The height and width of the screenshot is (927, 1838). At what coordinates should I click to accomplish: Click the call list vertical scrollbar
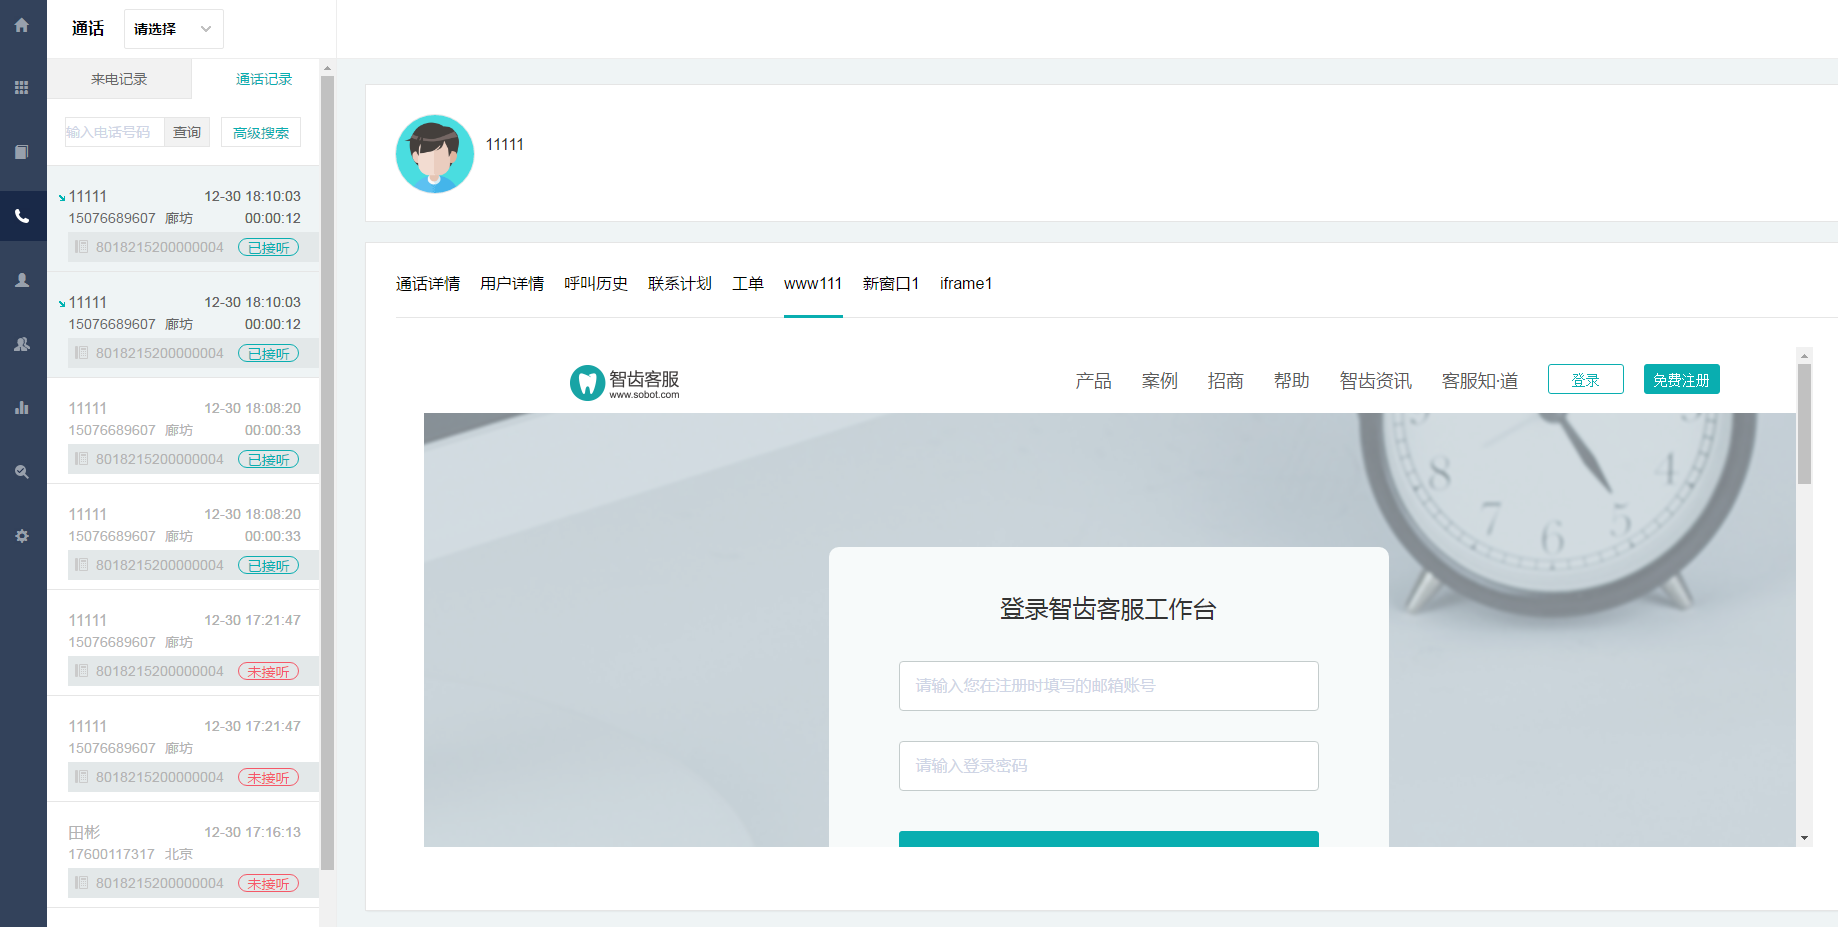coord(327,473)
